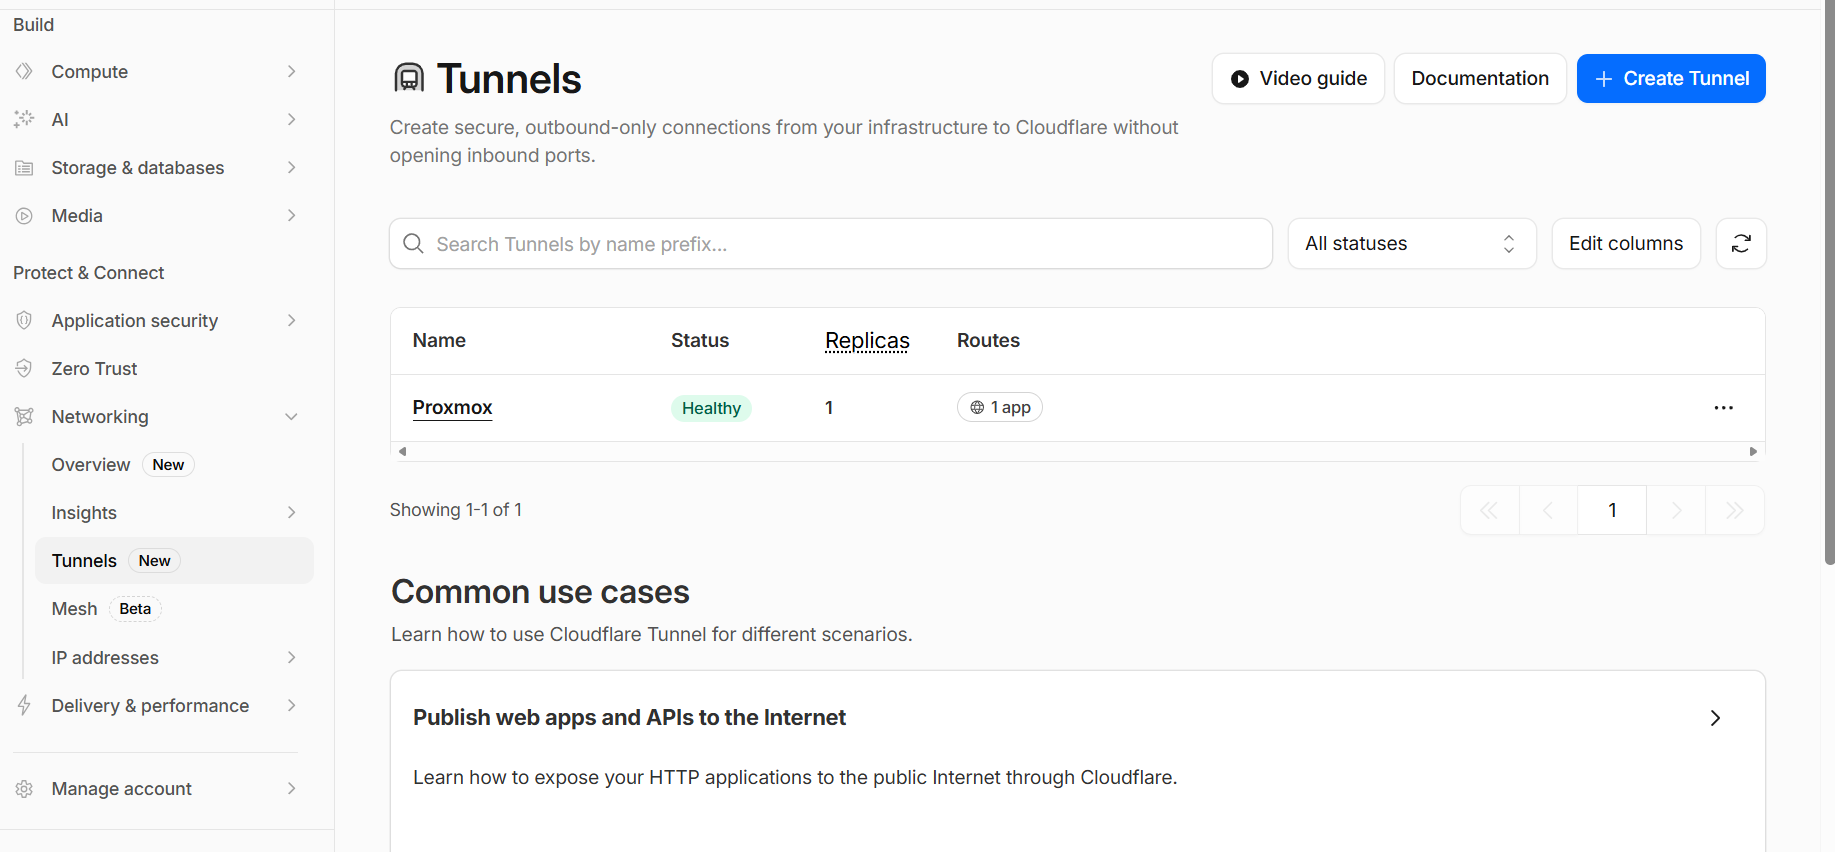Image resolution: width=1835 pixels, height=852 pixels.
Task: Click the Storage & databases icon
Action: tap(24, 168)
